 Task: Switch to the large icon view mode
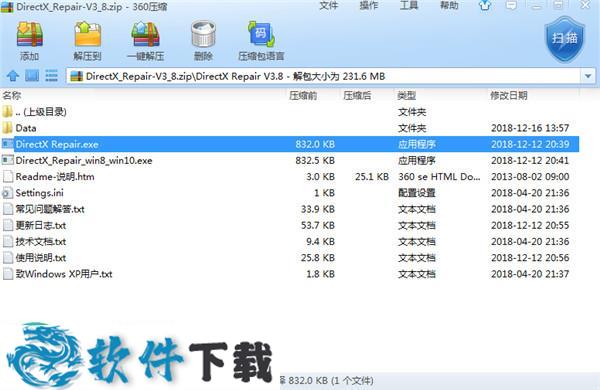pos(32,76)
